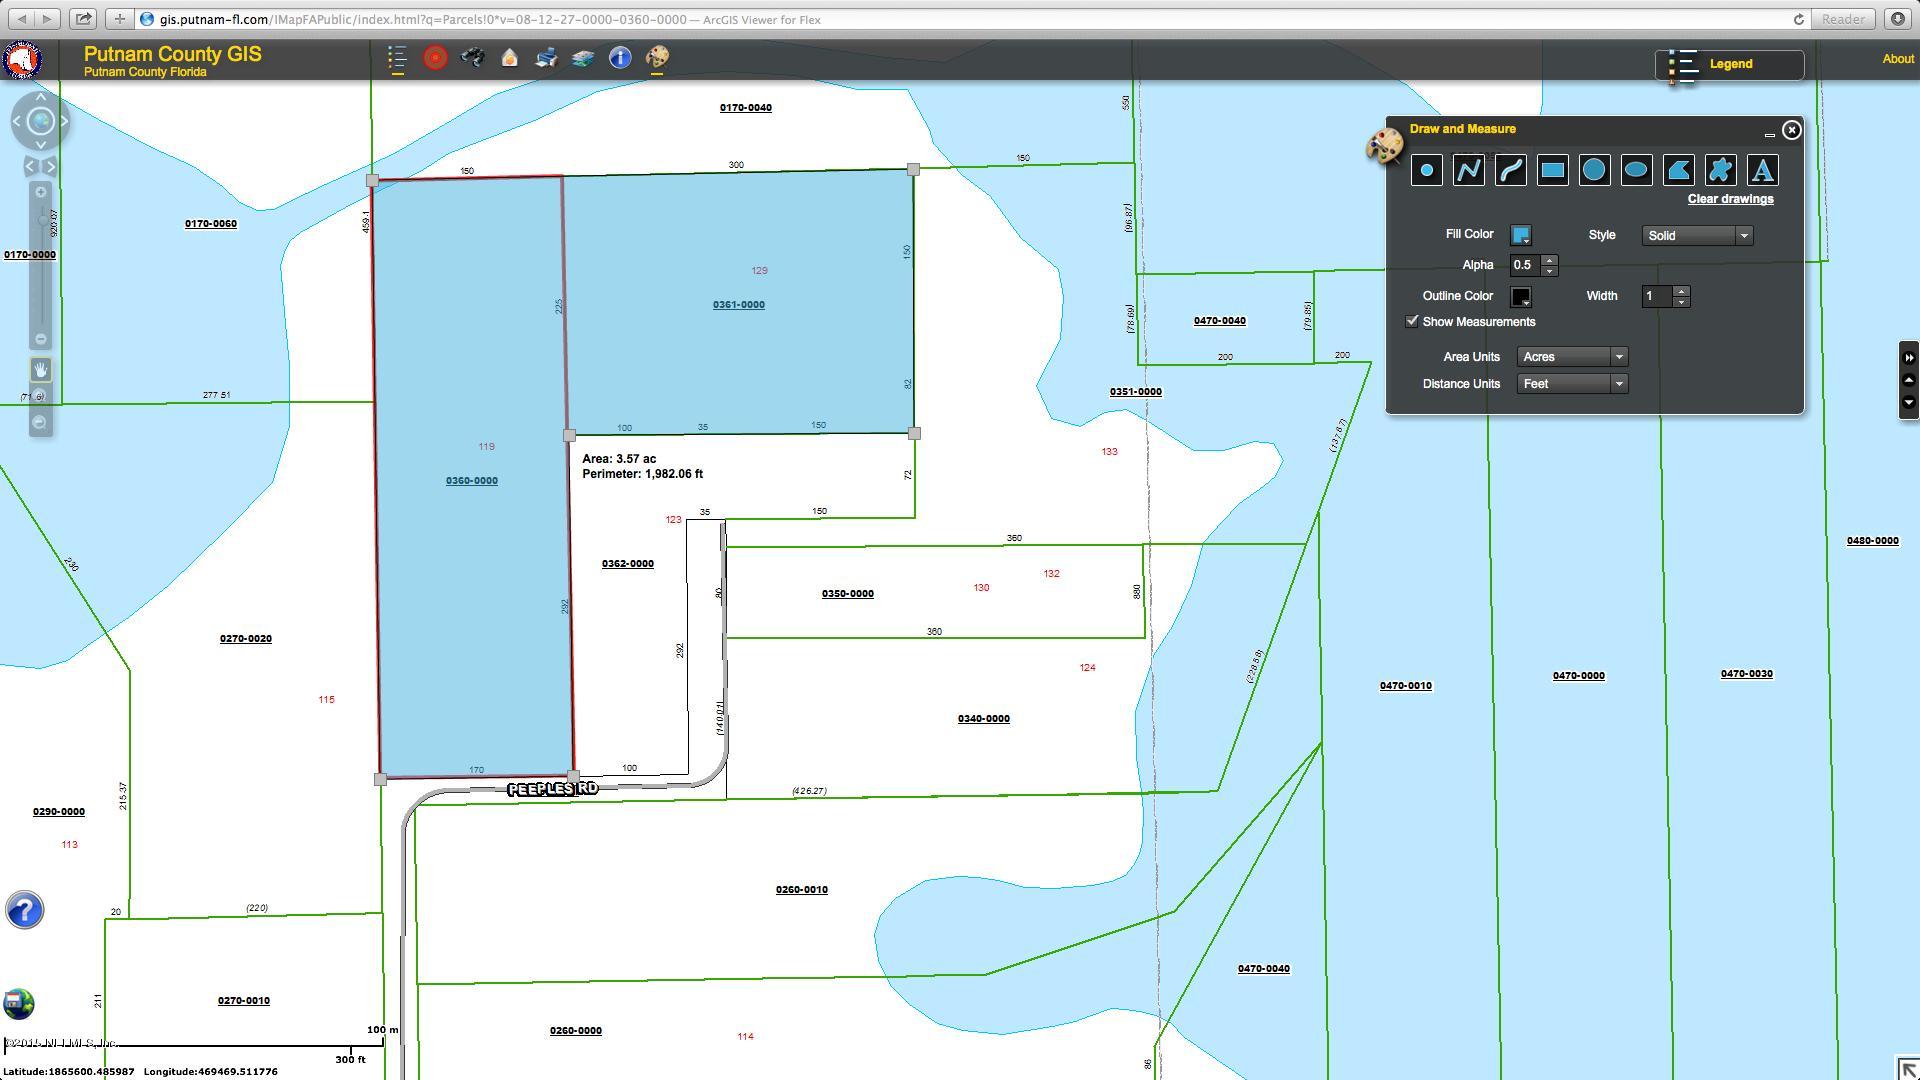
Task: Click the house-shaped toolbar icon
Action: (509, 58)
